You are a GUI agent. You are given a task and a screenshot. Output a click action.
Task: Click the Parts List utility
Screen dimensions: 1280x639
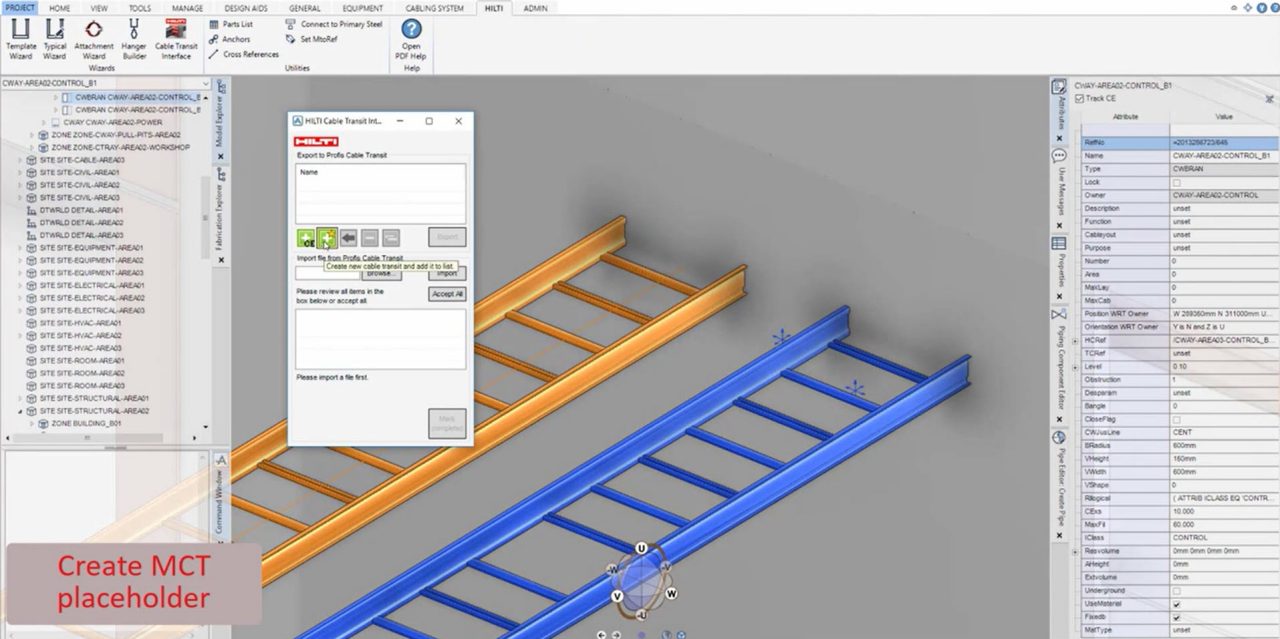click(x=237, y=23)
